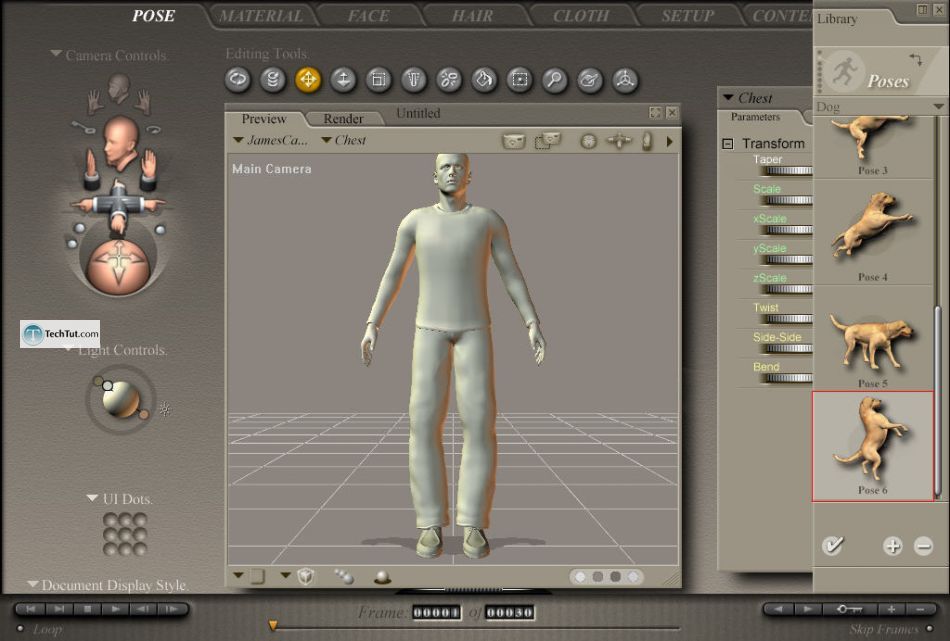Viewport: 950px width, 641px height.
Task: Open the Render tab in document window
Action: [344, 119]
